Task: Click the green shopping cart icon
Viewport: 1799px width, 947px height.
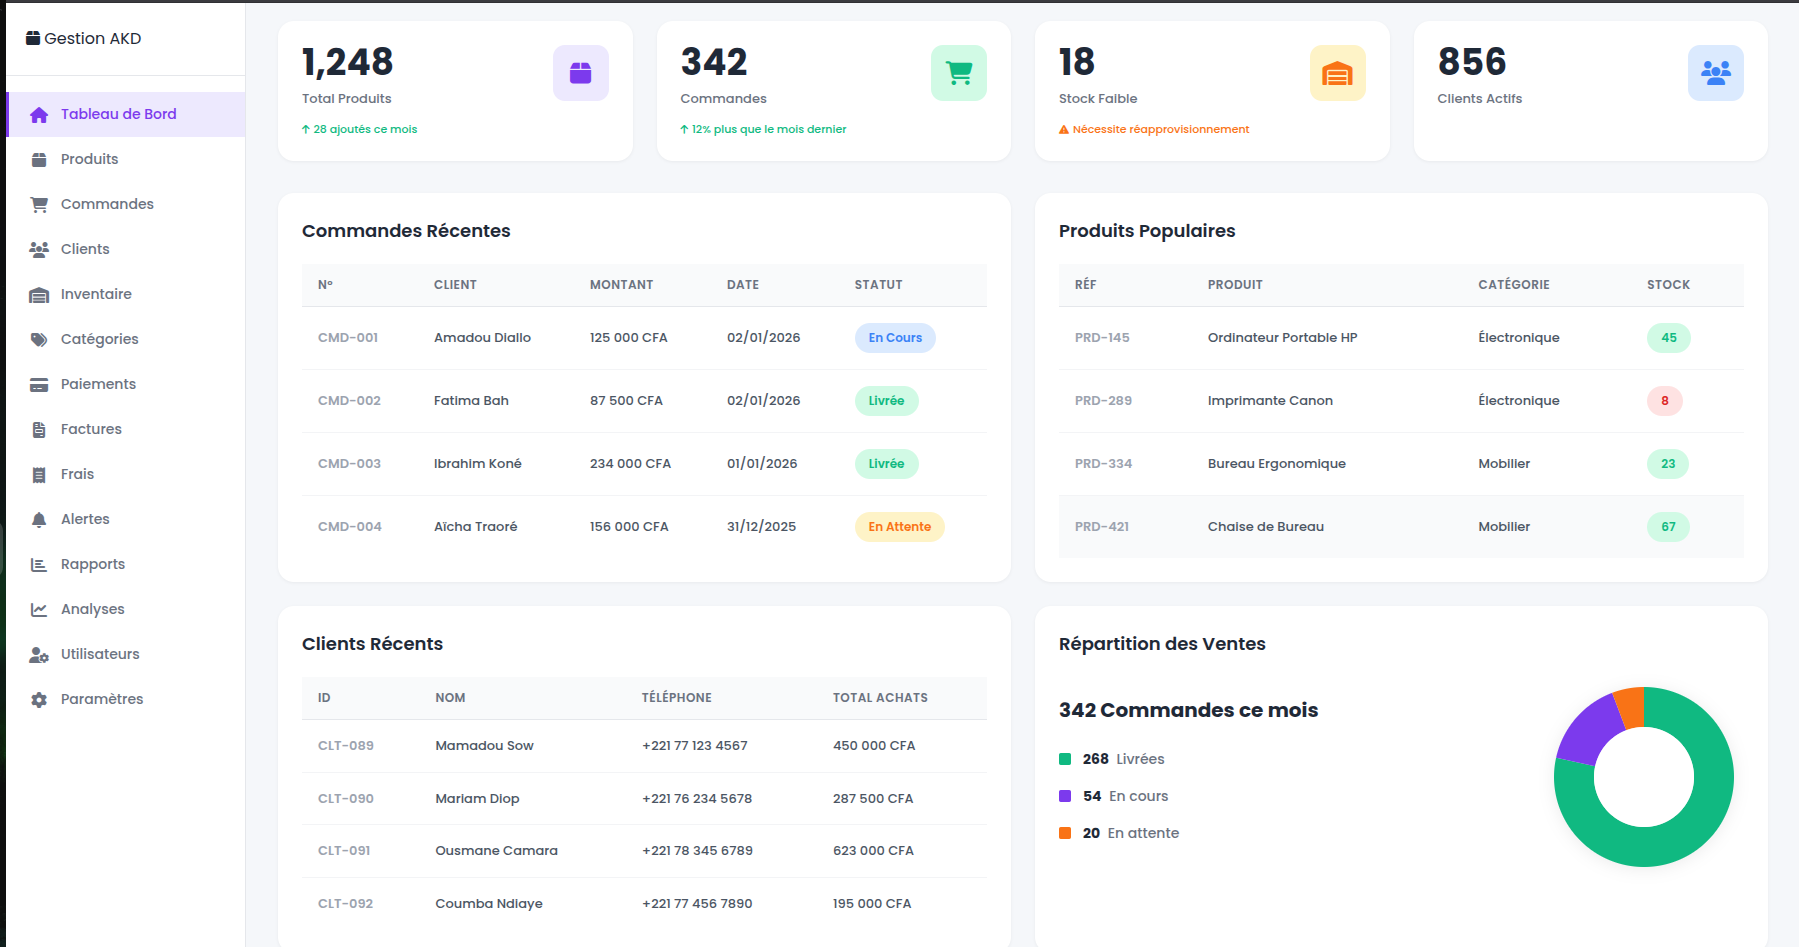Action: pyautogui.click(x=958, y=73)
